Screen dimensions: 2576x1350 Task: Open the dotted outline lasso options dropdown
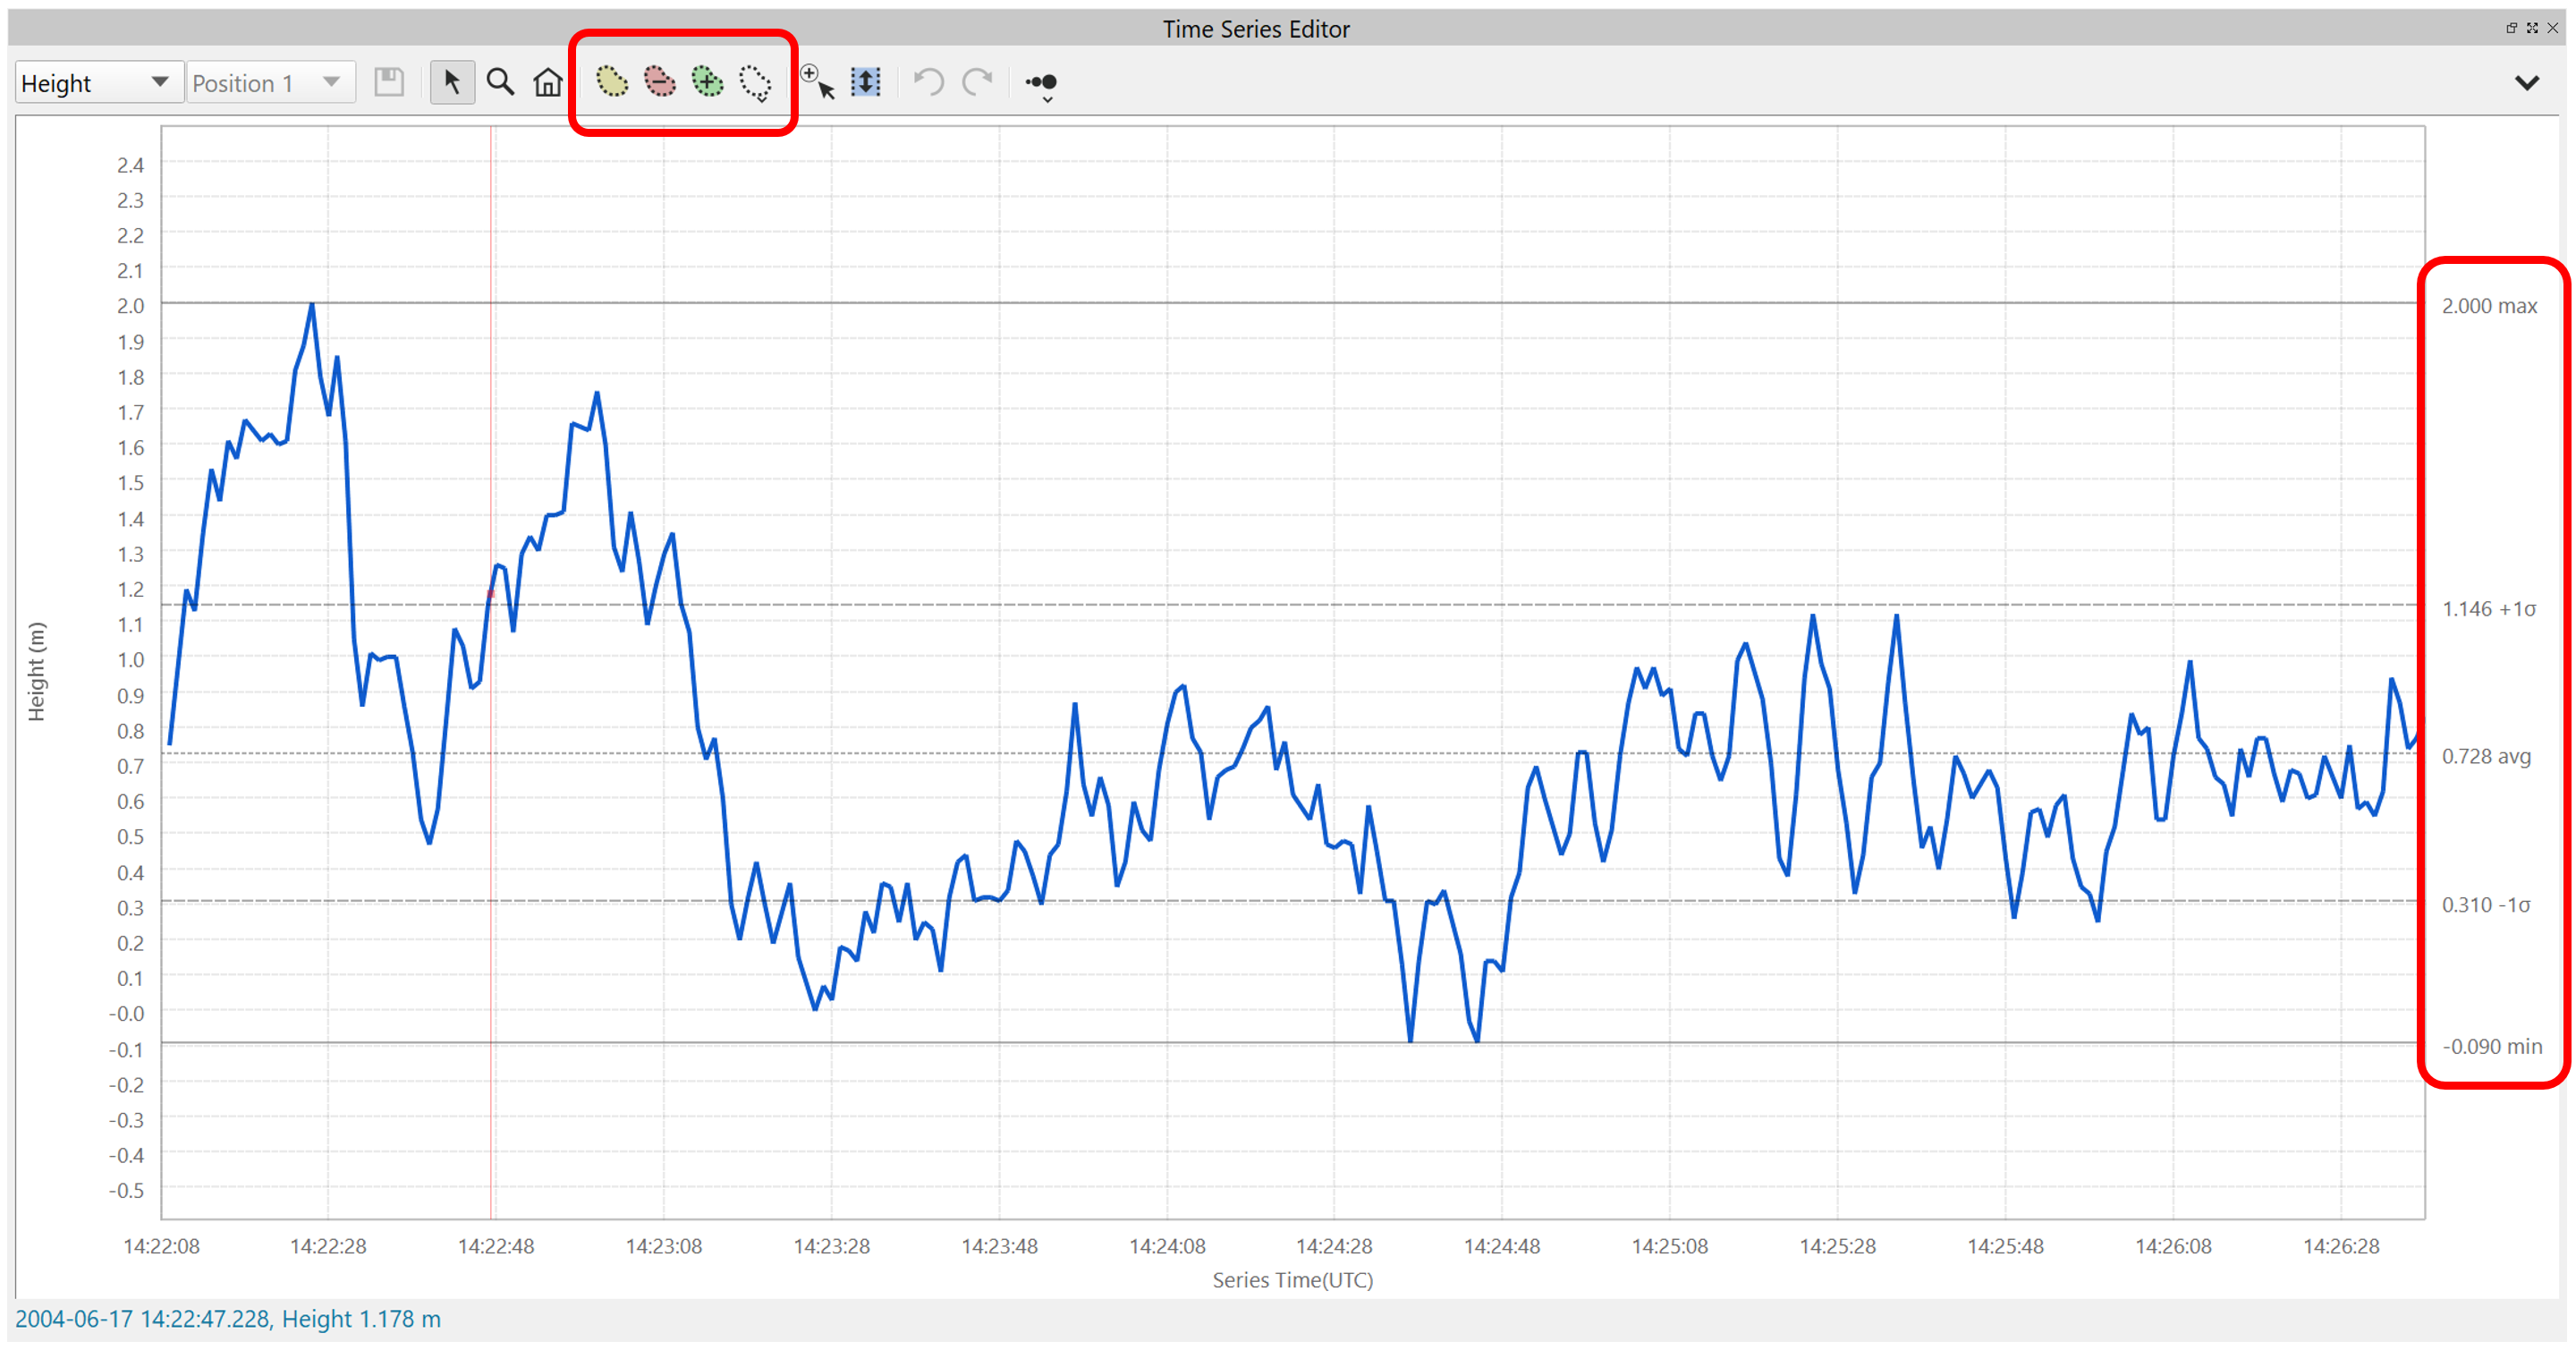click(x=756, y=84)
